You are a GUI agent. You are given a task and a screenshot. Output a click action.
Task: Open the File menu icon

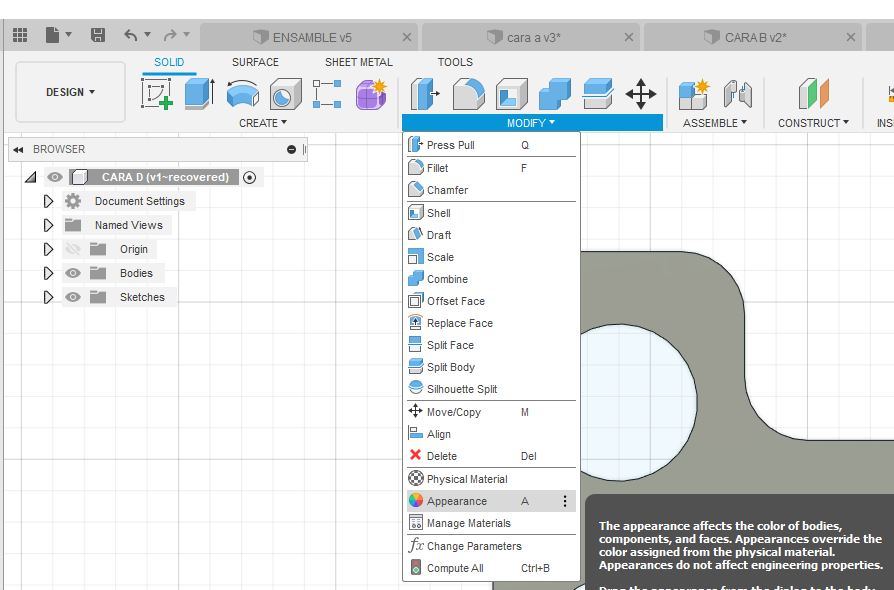[52, 35]
